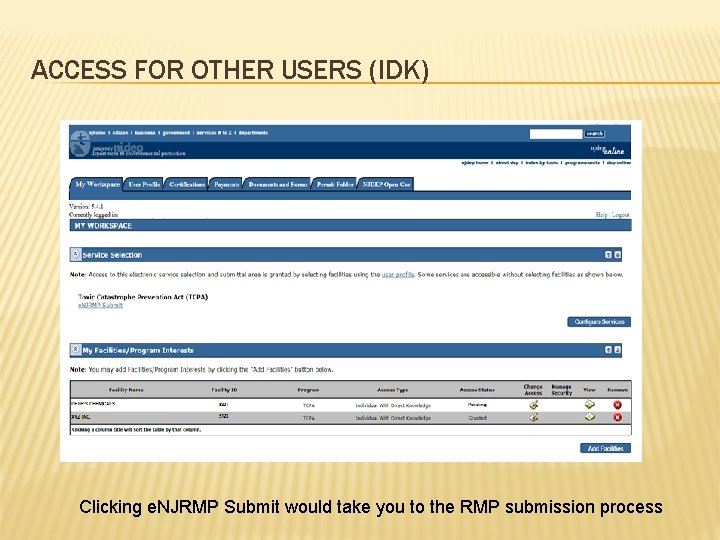Remove the Granted facility with red X

tap(617, 417)
